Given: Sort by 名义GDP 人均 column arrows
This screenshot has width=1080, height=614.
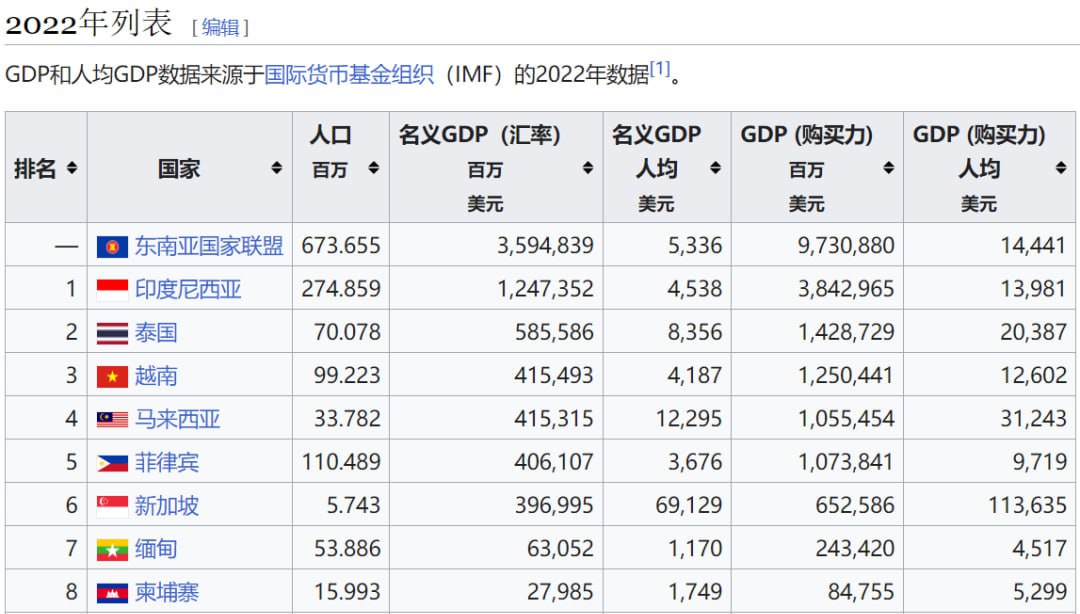Looking at the screenshot, I should click(715, 169).
